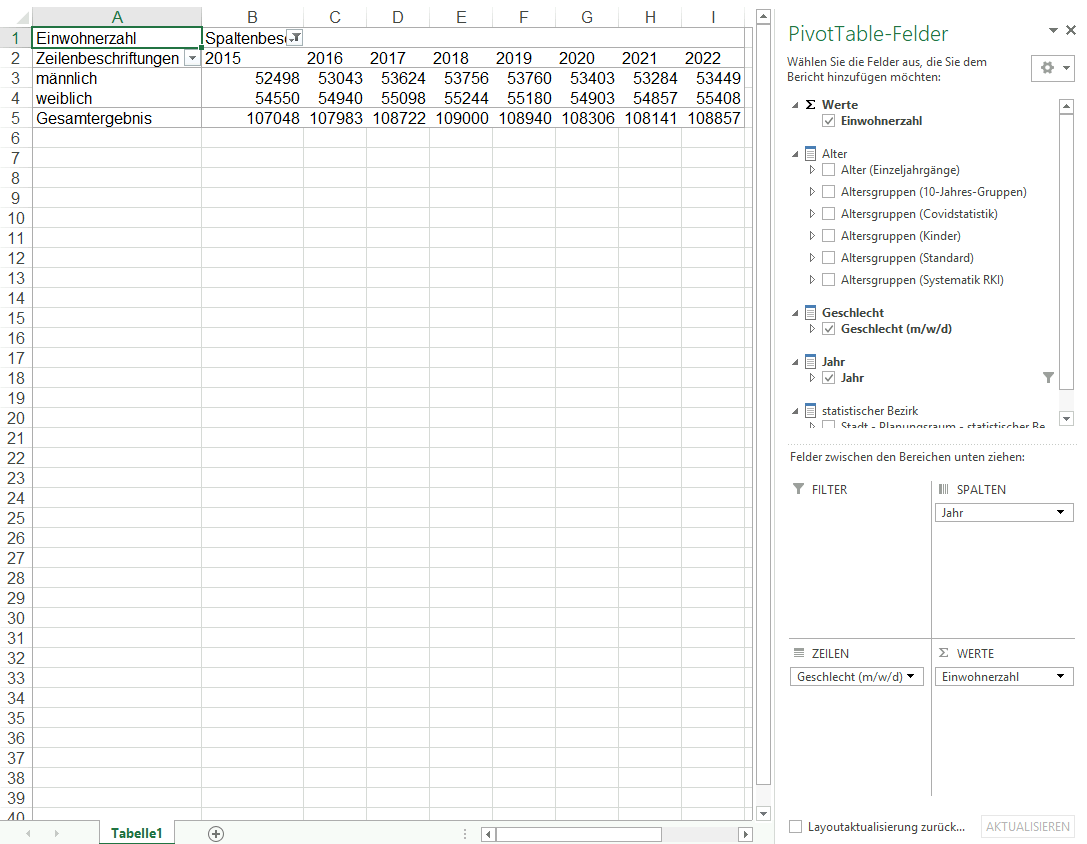Open Geschlecht (m/w/d) dropdown in ZEILEN
The image size is (1087, 844).
click(857, 677)
